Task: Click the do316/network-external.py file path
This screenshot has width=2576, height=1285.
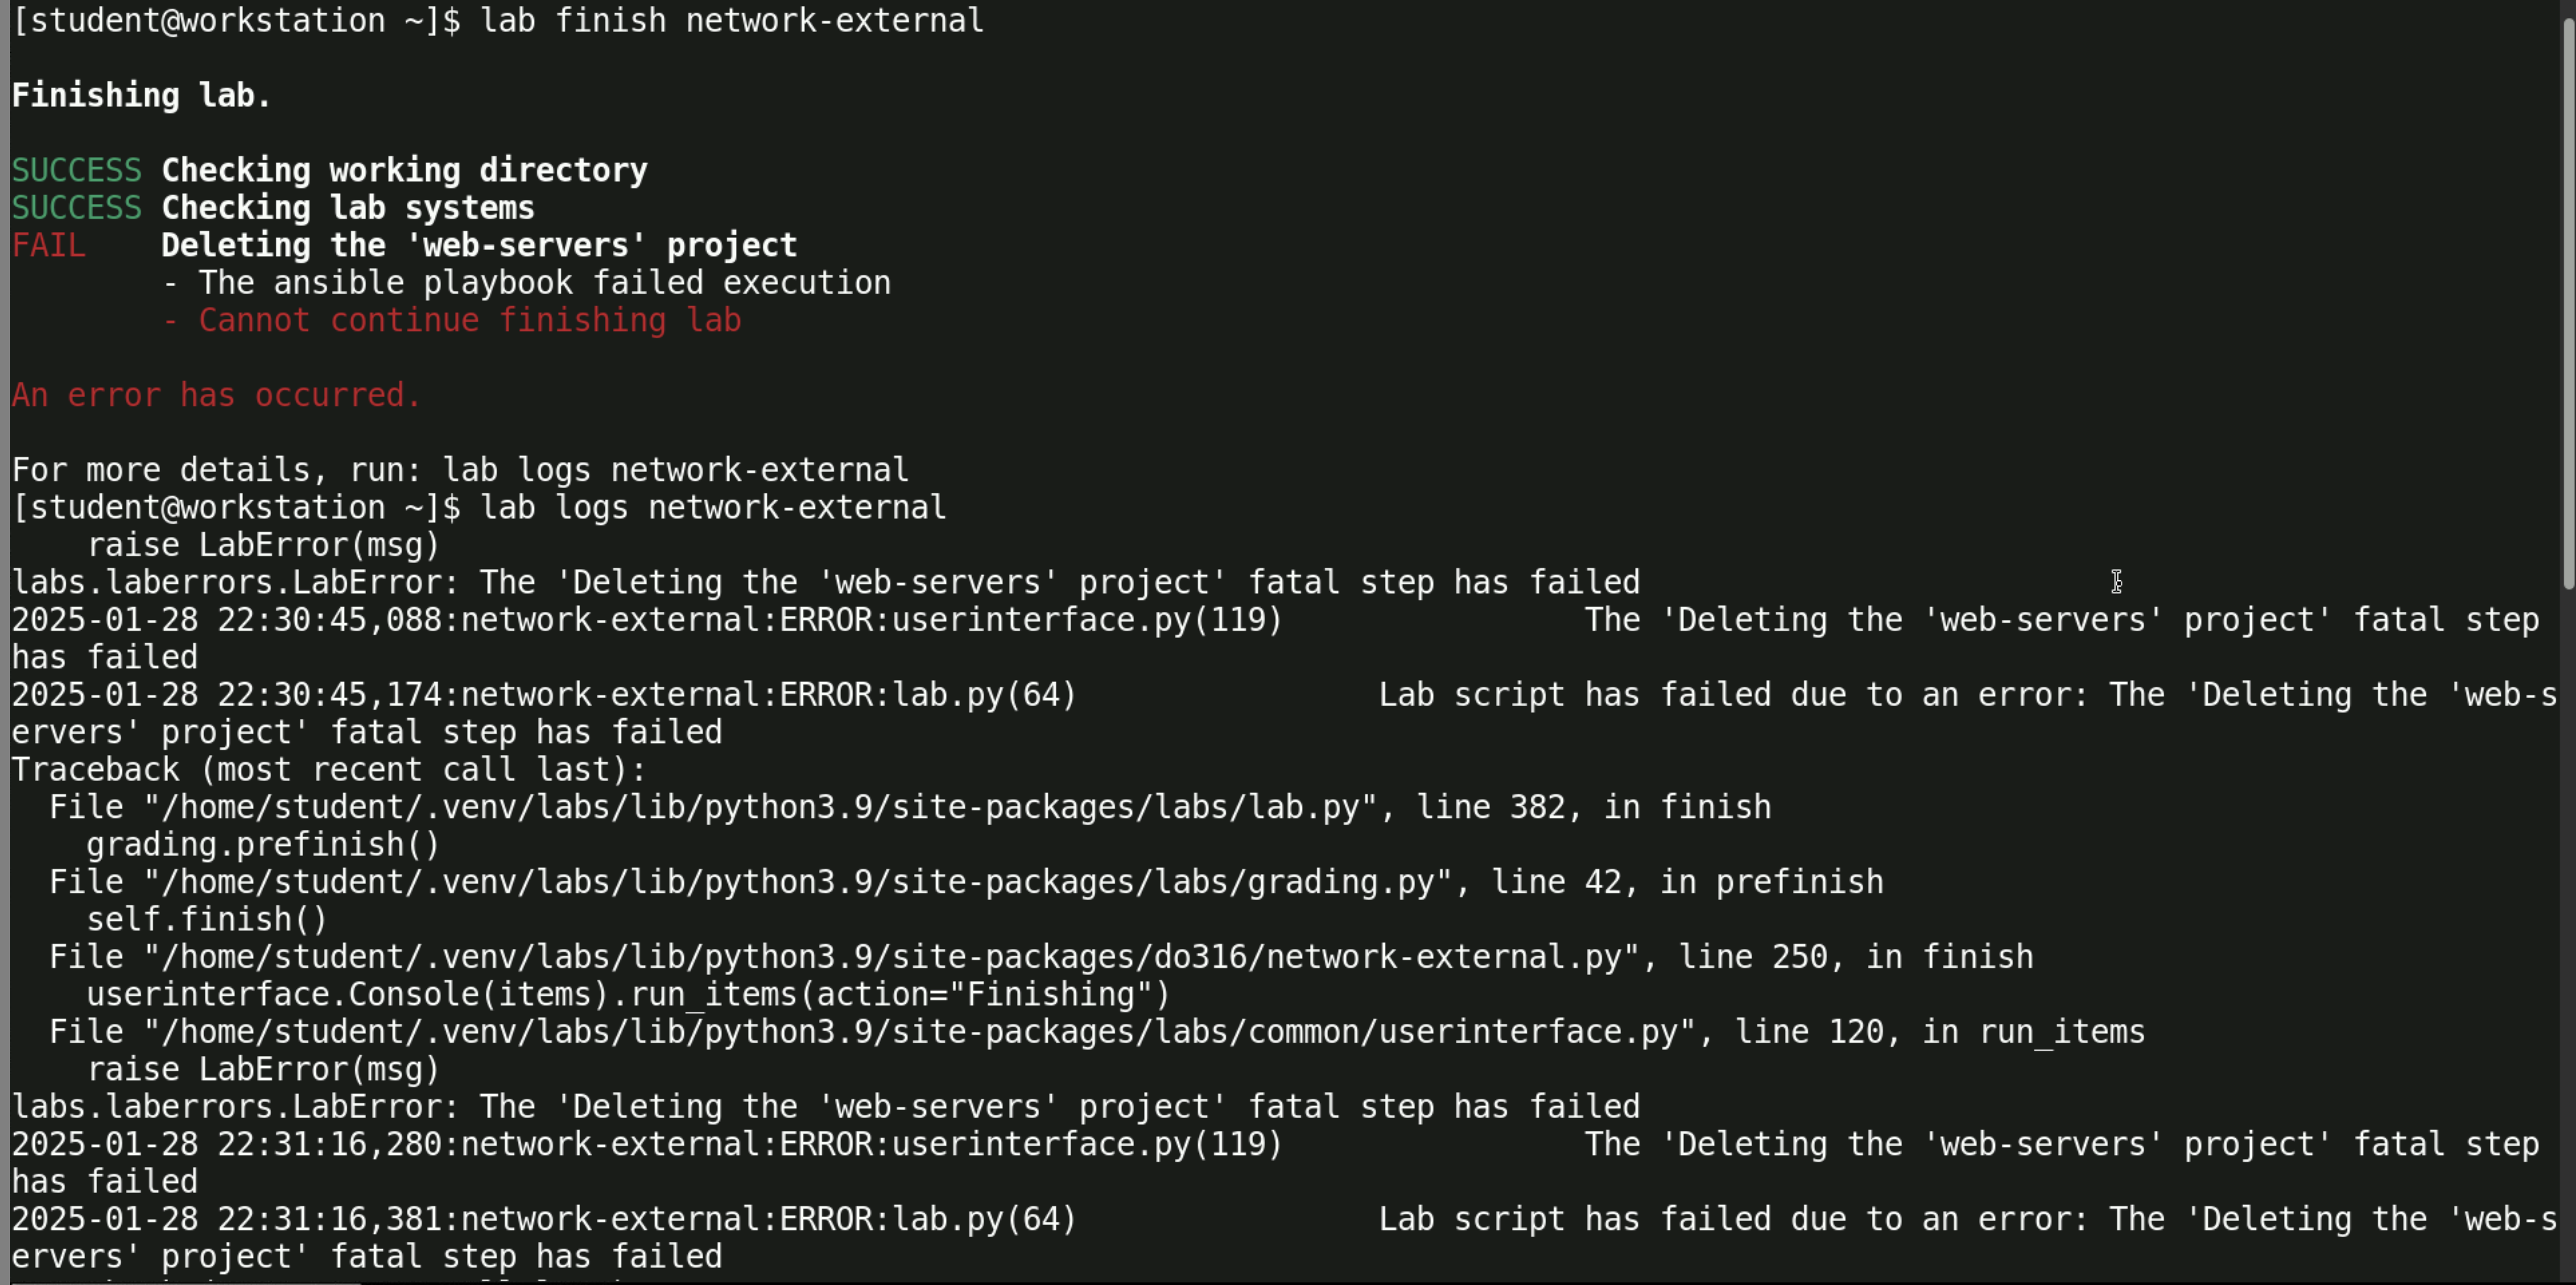Action: click(x=891, y=957)
